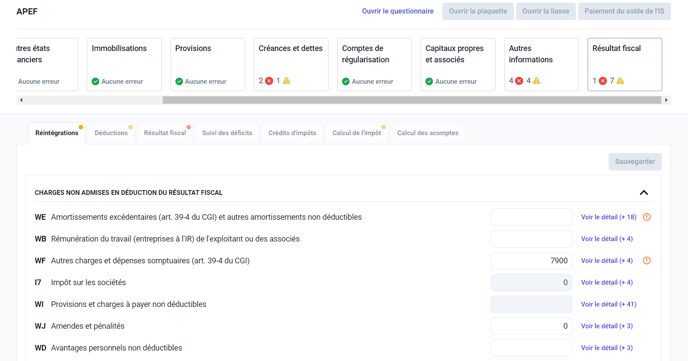Image resolution: width=688 pixels, height=361 pixels.
Task: Select the partially visible états financiers card
Action: click(x=47, y=64)
